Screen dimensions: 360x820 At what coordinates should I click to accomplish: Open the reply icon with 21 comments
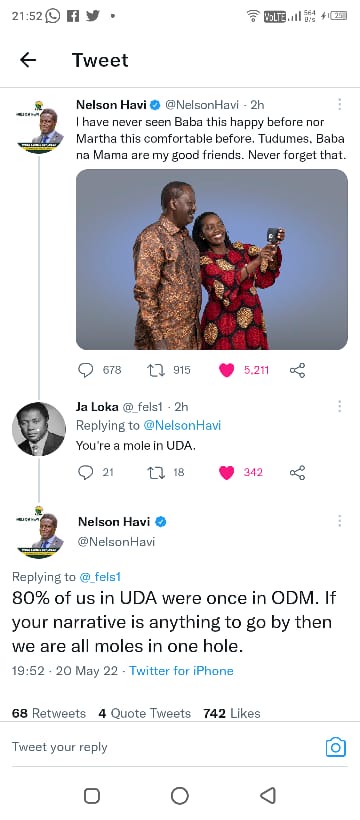click(85, 472)
